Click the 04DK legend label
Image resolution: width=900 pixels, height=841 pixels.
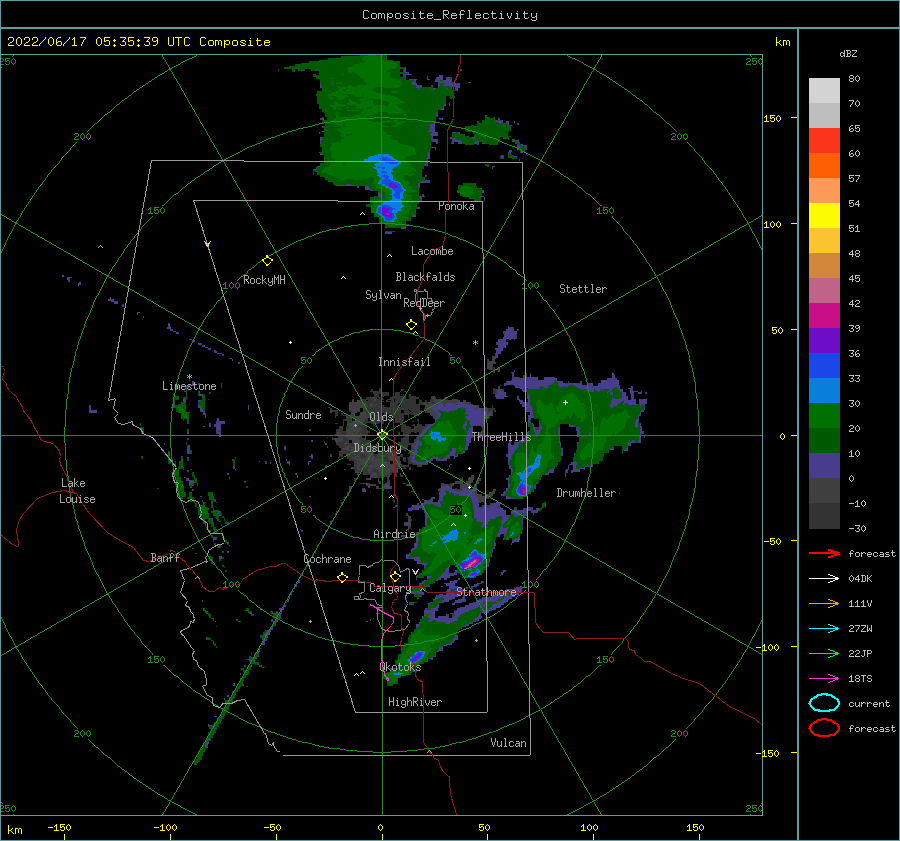coord(860,579)
